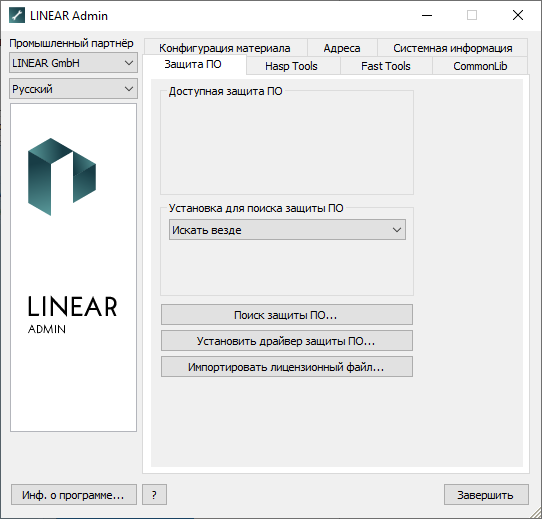This screenshot has height=519, width=542.
Task: Switch to the CommonLib tab
Action: (480, 66)
